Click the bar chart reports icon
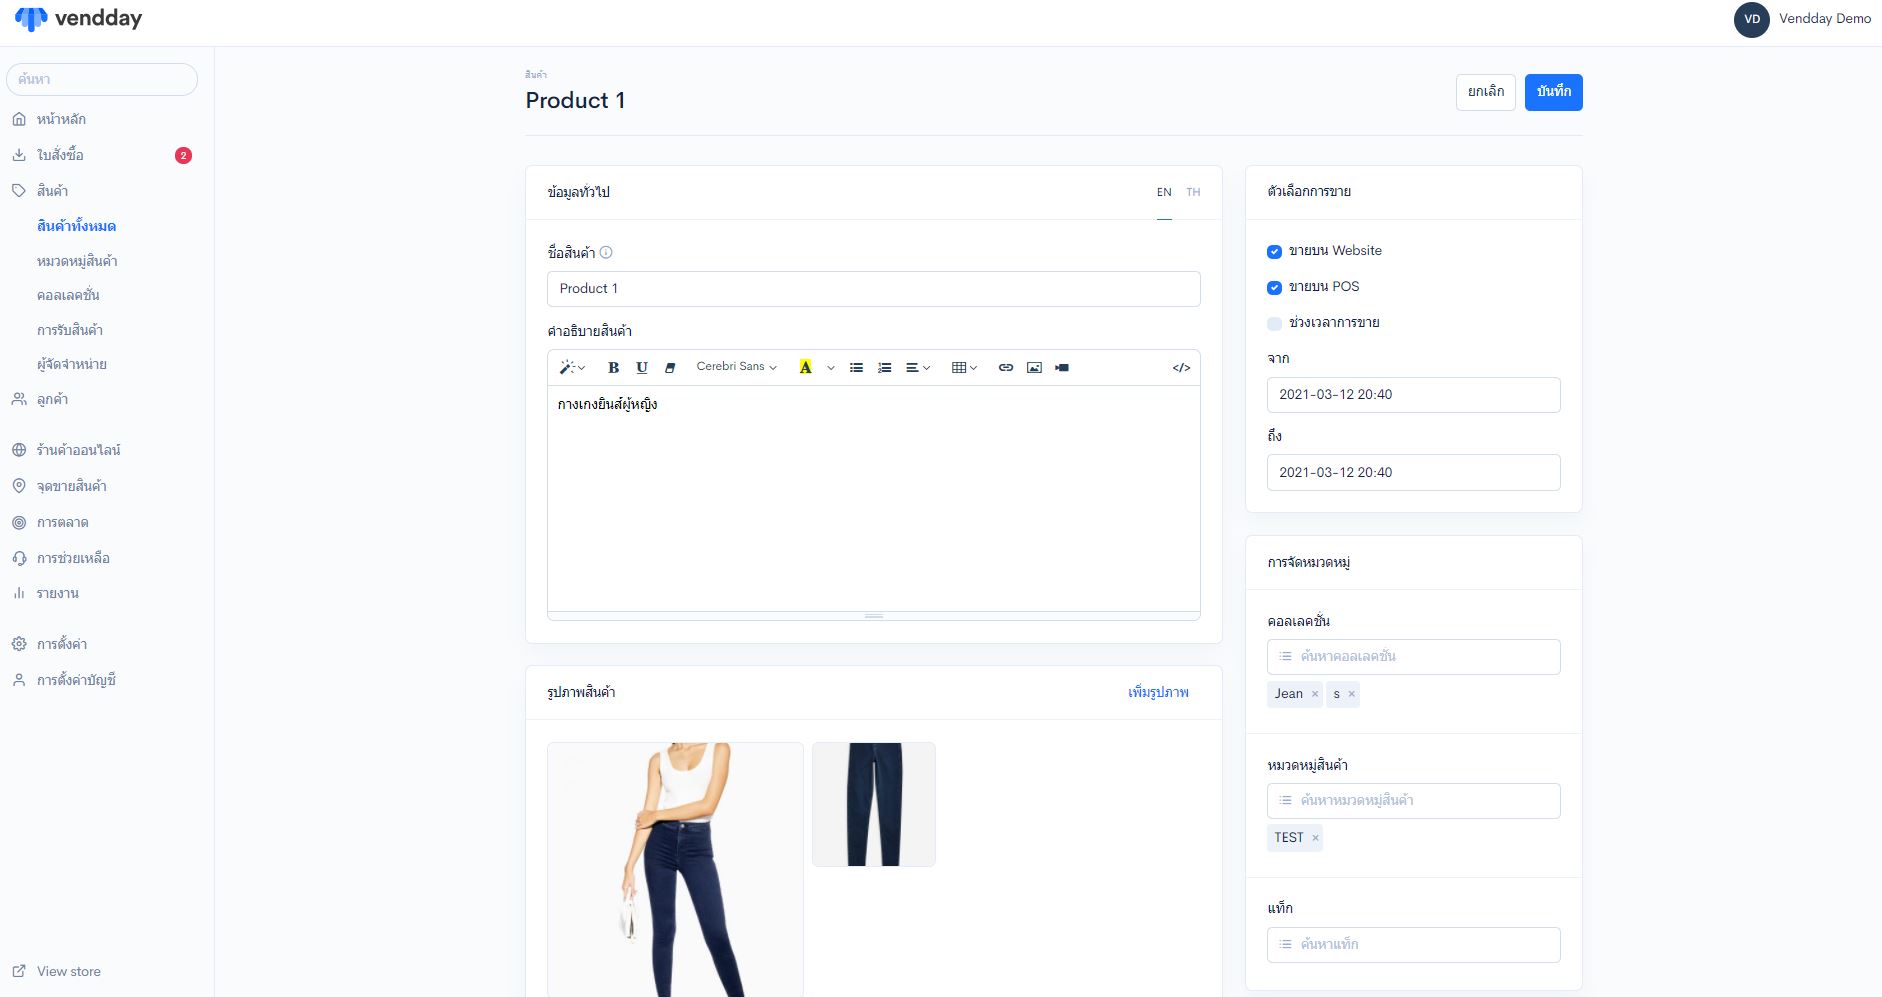 coord(19,593)
